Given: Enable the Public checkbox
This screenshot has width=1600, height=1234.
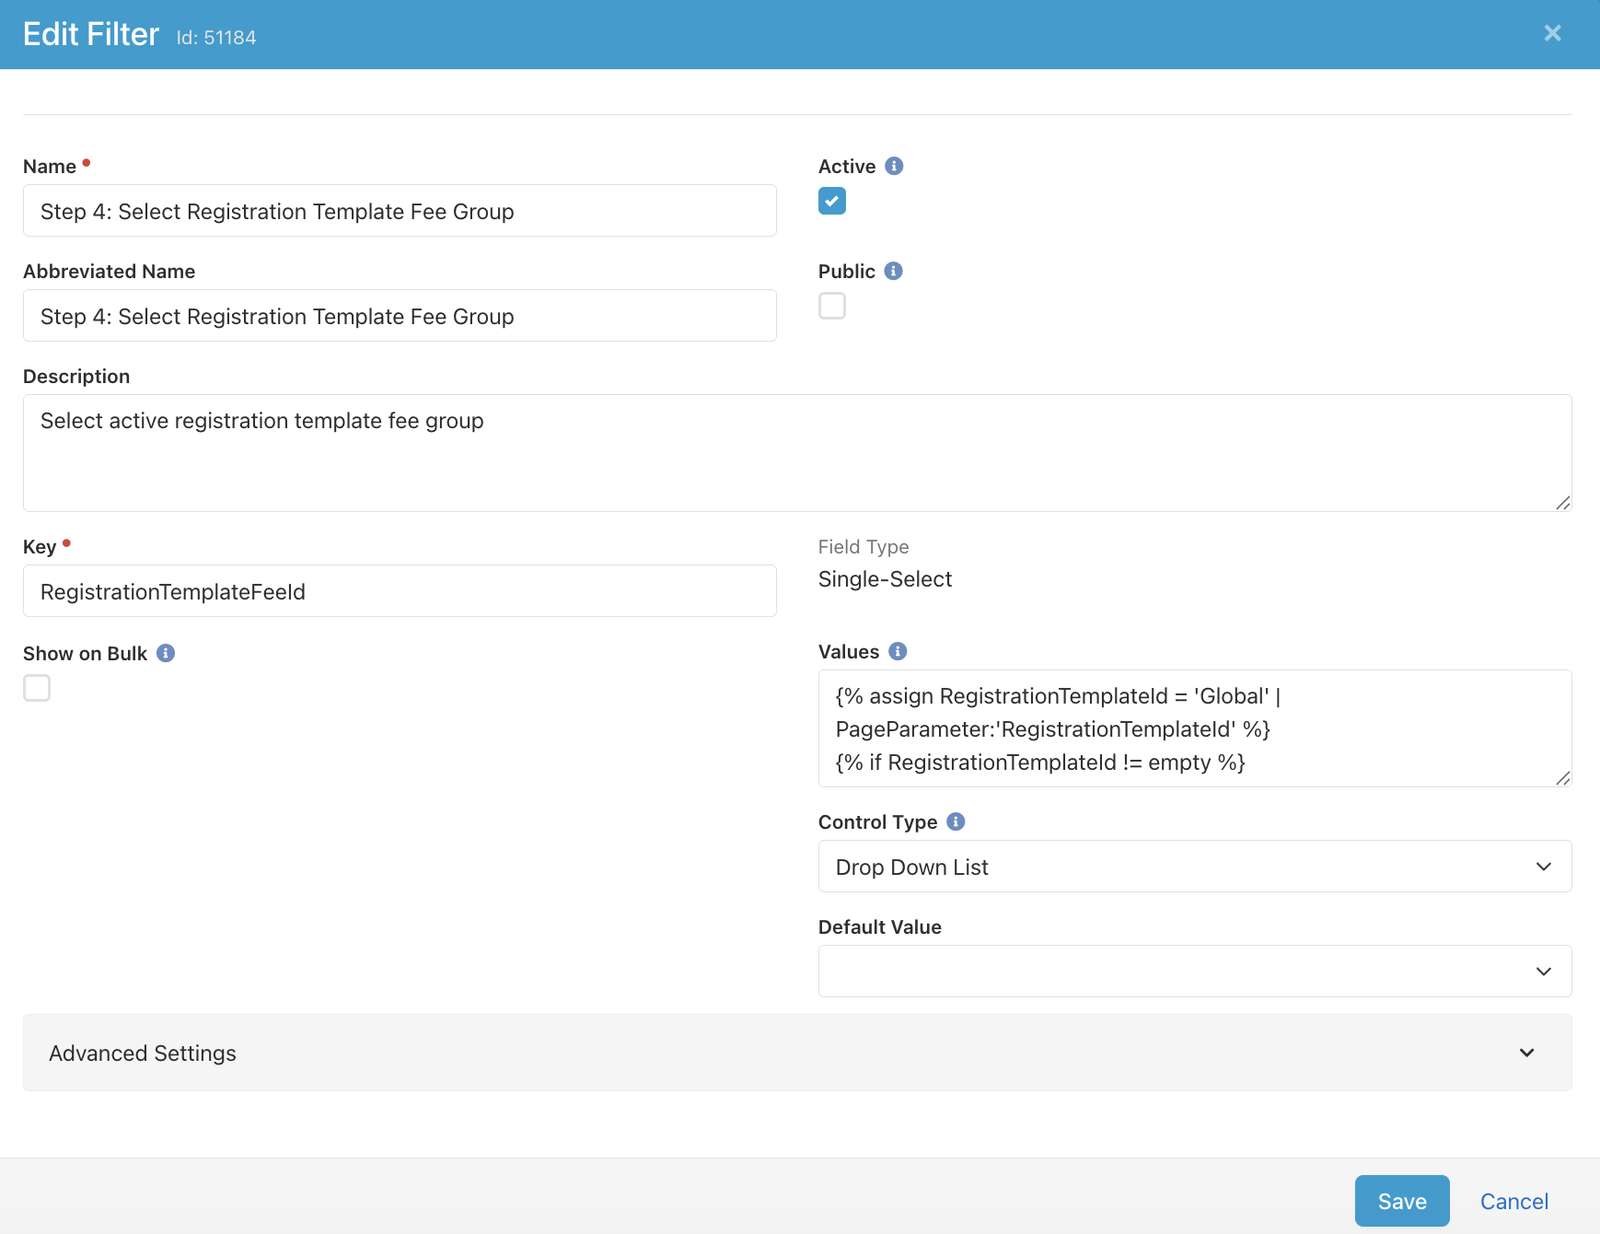Looking at the screenshot, I should 831,306.
